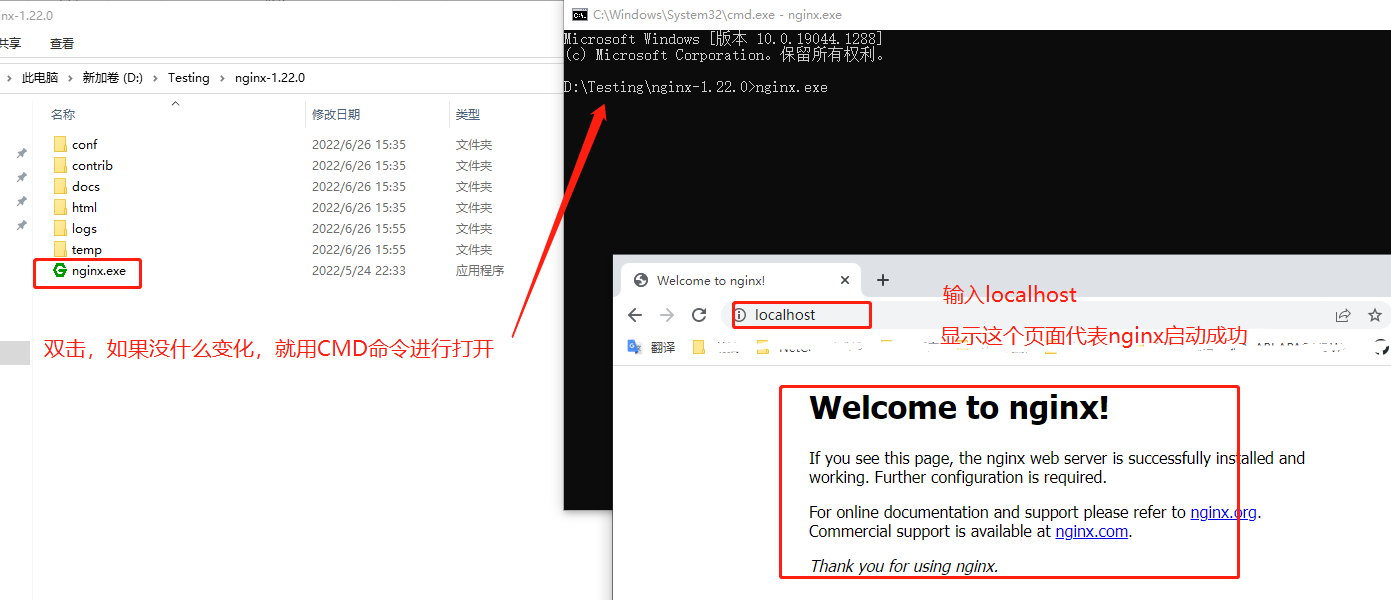Expand breadcrumb chevron after 此电脑
This screenshot has width=1391, height=600.
tap(70, 78)
